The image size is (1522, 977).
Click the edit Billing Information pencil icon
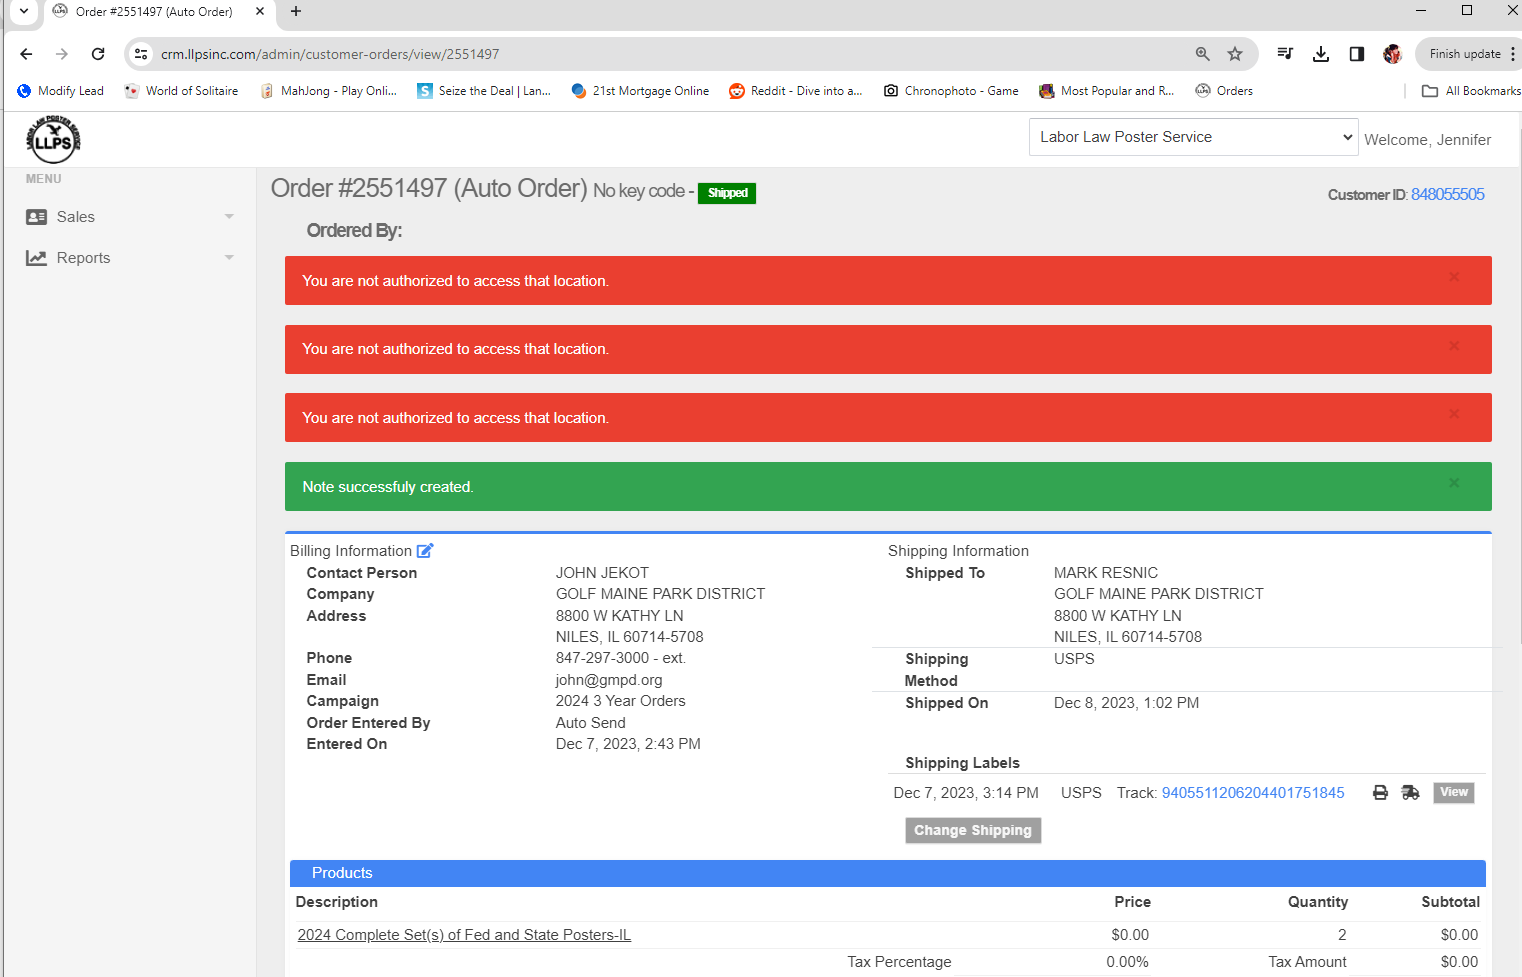(x=425, y=551)
